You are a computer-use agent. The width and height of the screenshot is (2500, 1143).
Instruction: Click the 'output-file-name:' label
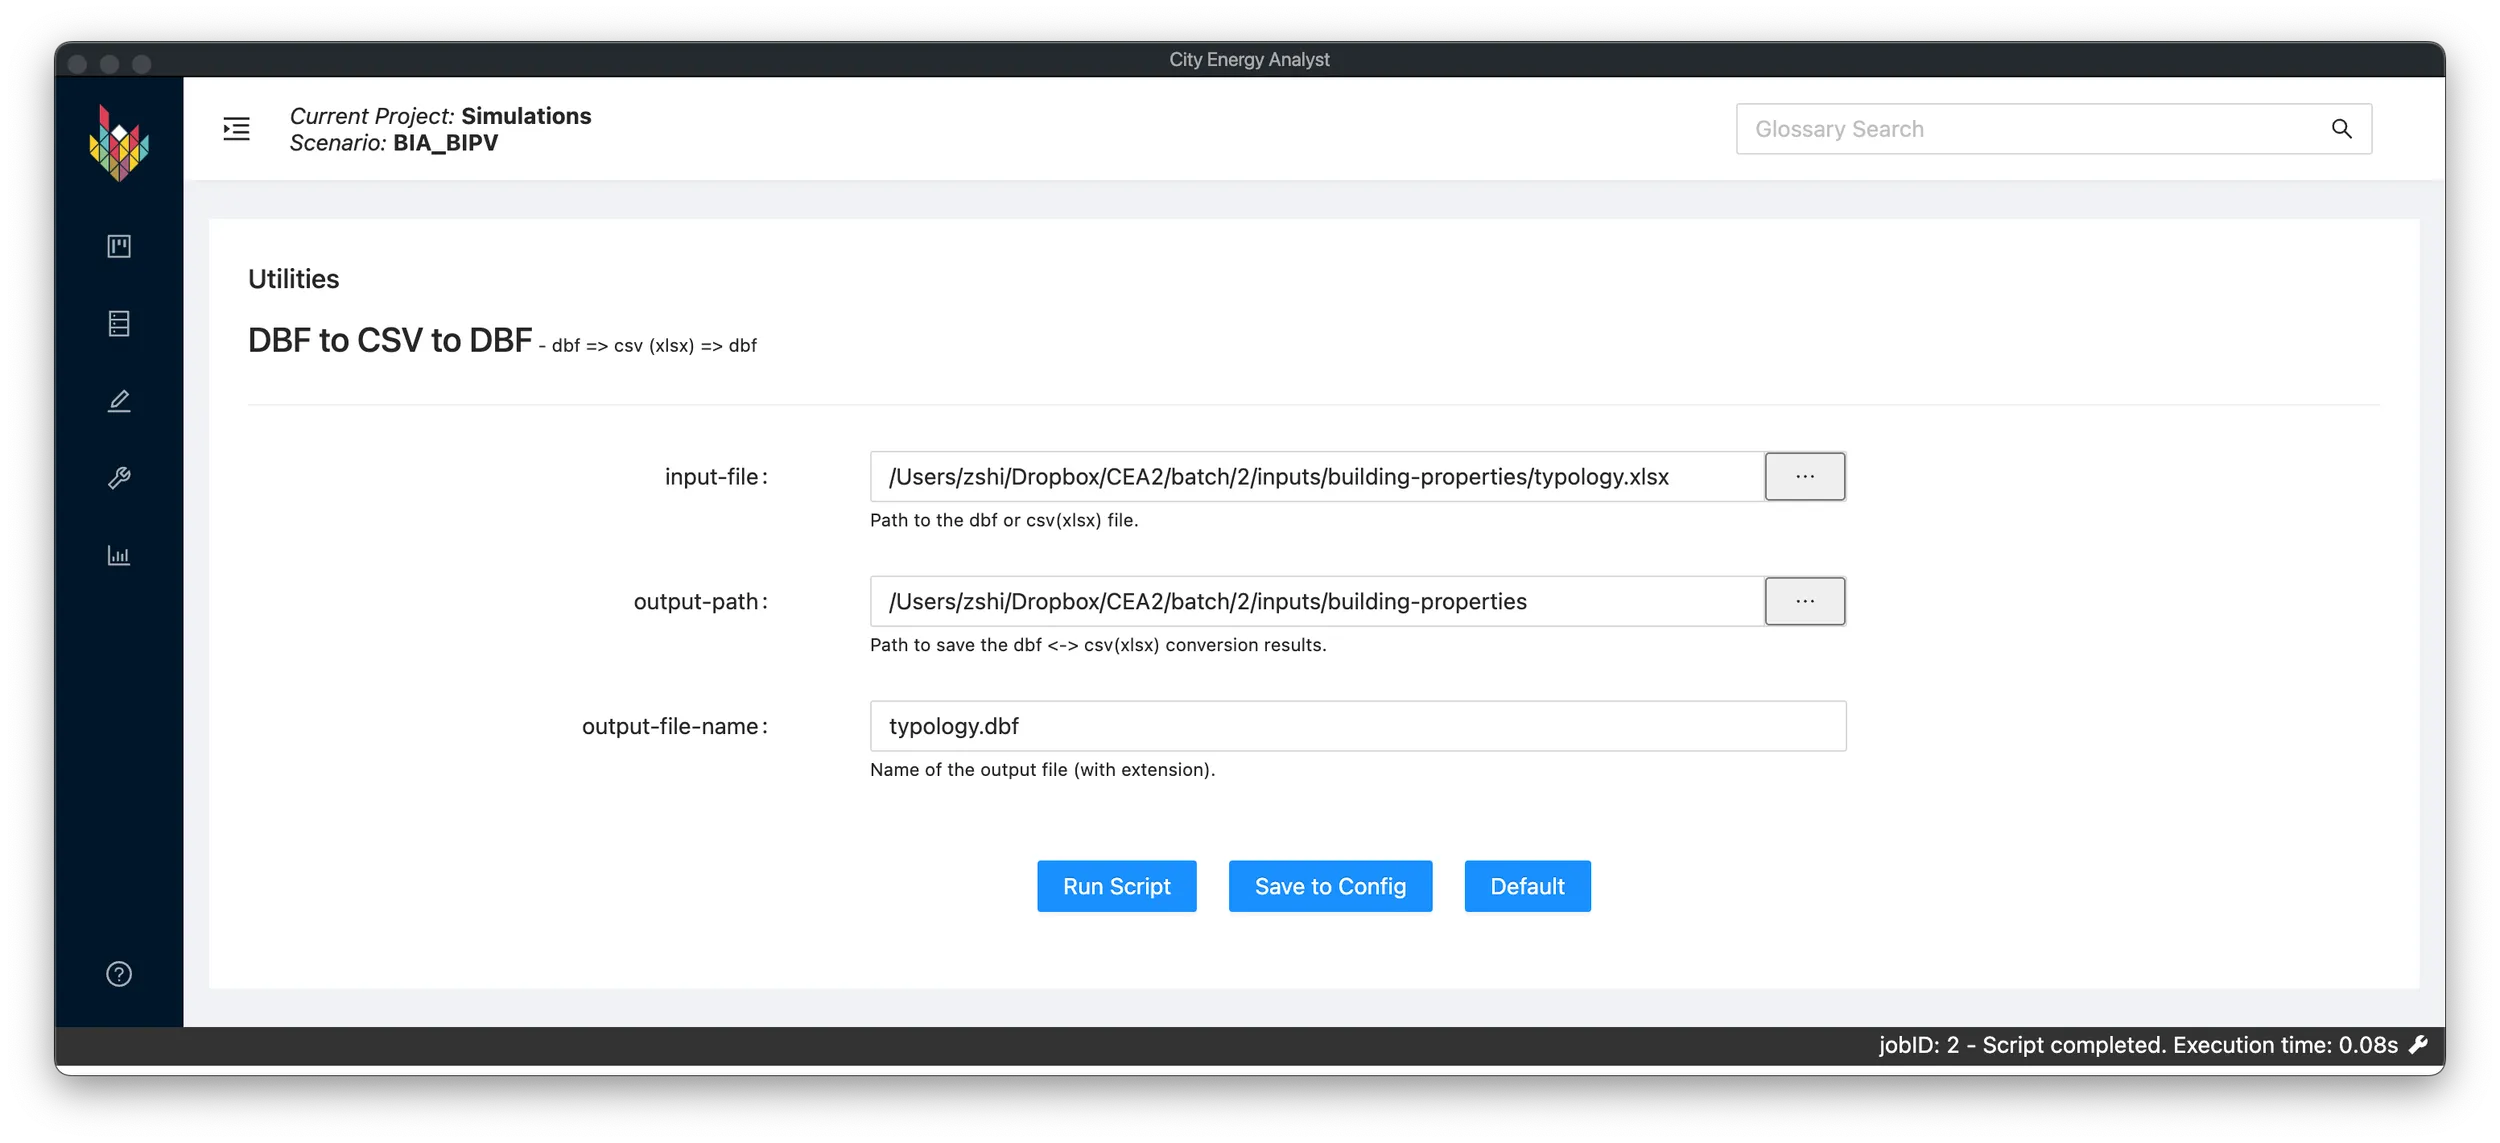[x=675, y=726]
